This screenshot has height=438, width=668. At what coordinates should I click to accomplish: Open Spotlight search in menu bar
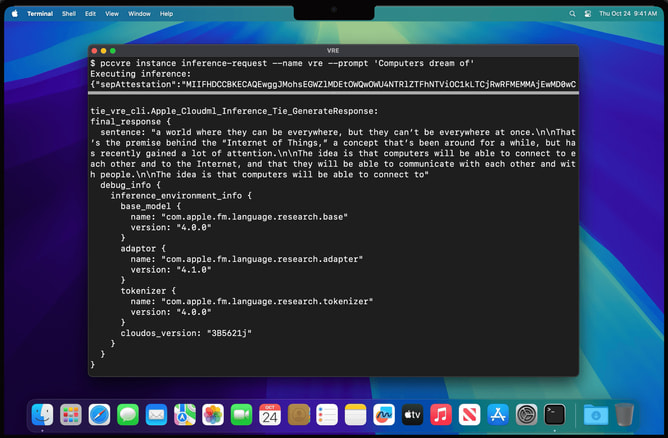click(x=572, y=14)
